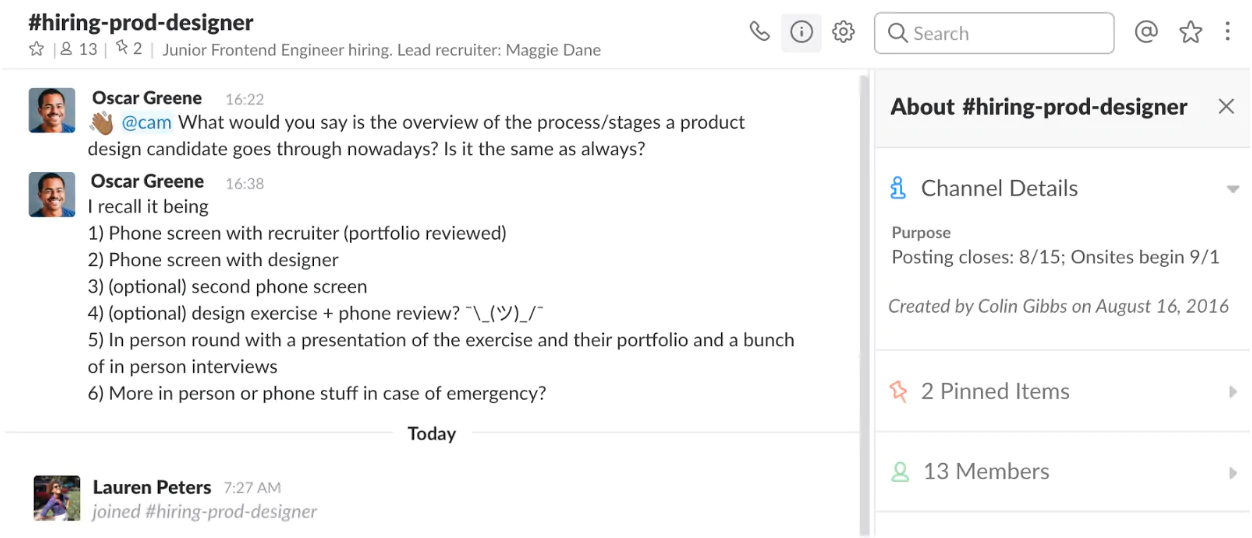
Task: Collapse the Channel Details section
Action: tap(1232, 189)
